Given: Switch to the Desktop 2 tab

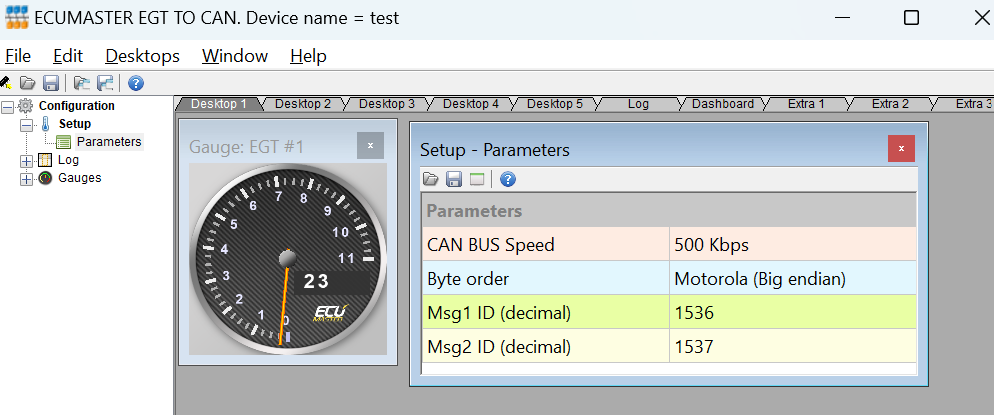Looking at the screenshot, I should click(303, 104).
